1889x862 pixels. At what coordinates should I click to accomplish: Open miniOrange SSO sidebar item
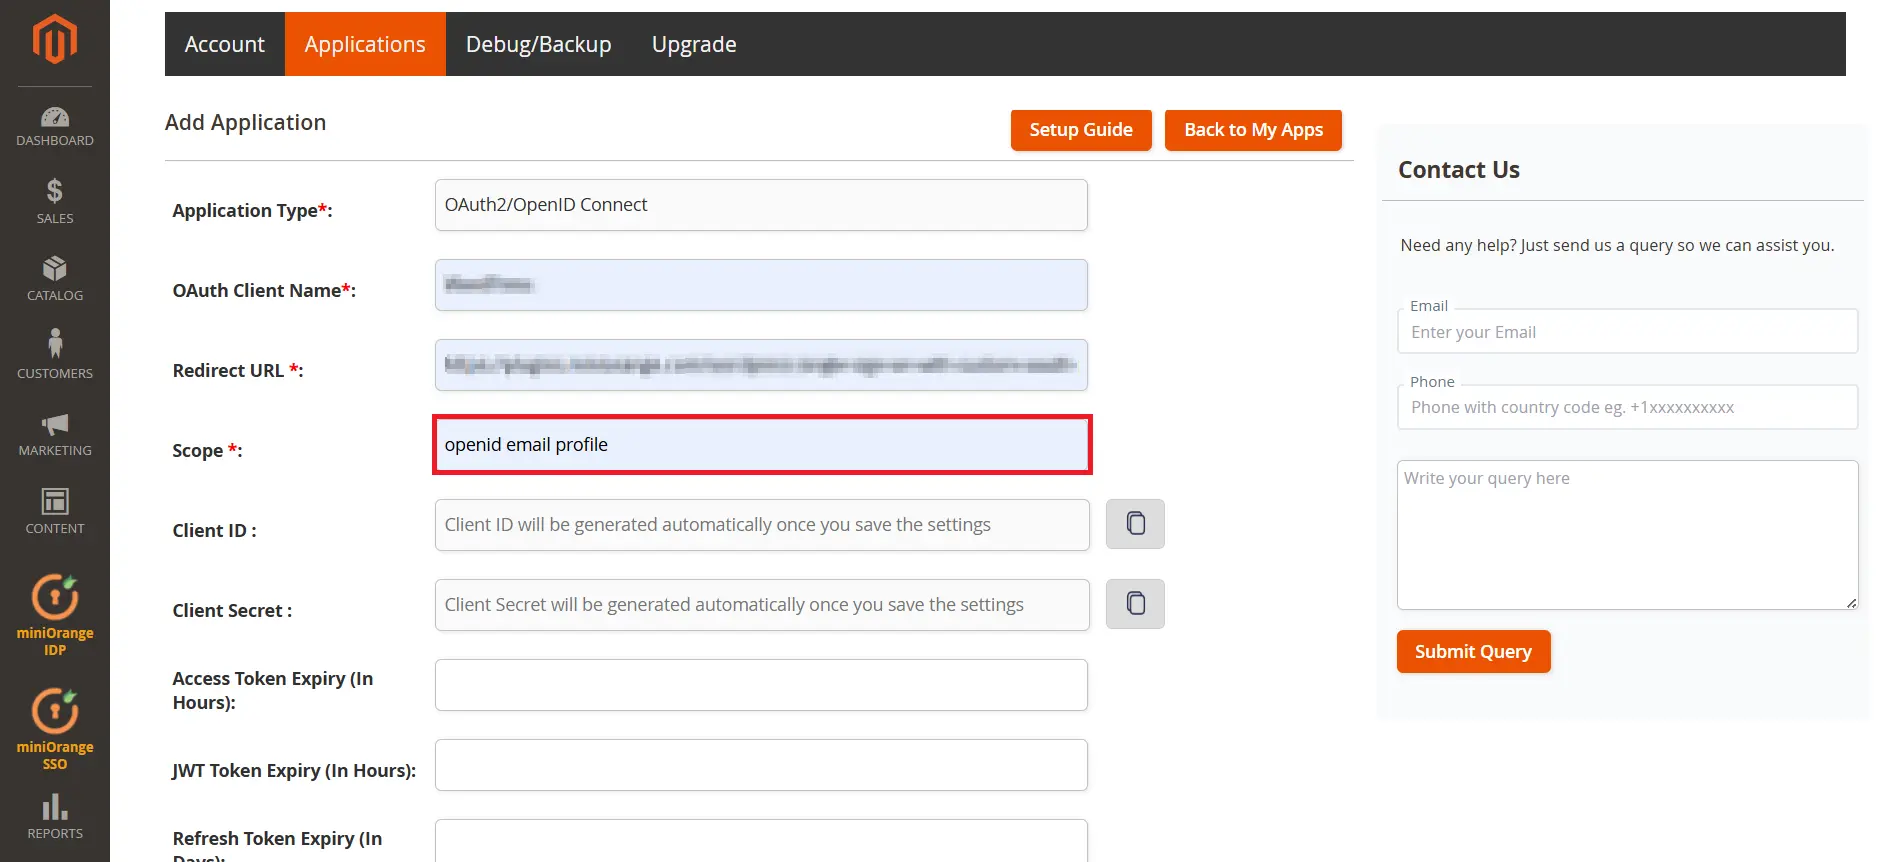(55, 729)
